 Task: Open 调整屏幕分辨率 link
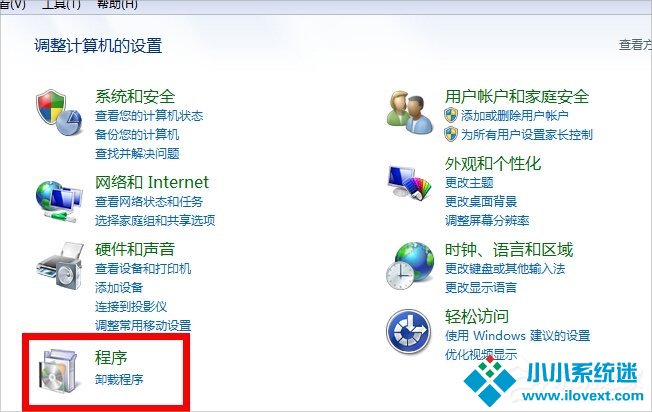pyautogui.click(x=487, y=220)
